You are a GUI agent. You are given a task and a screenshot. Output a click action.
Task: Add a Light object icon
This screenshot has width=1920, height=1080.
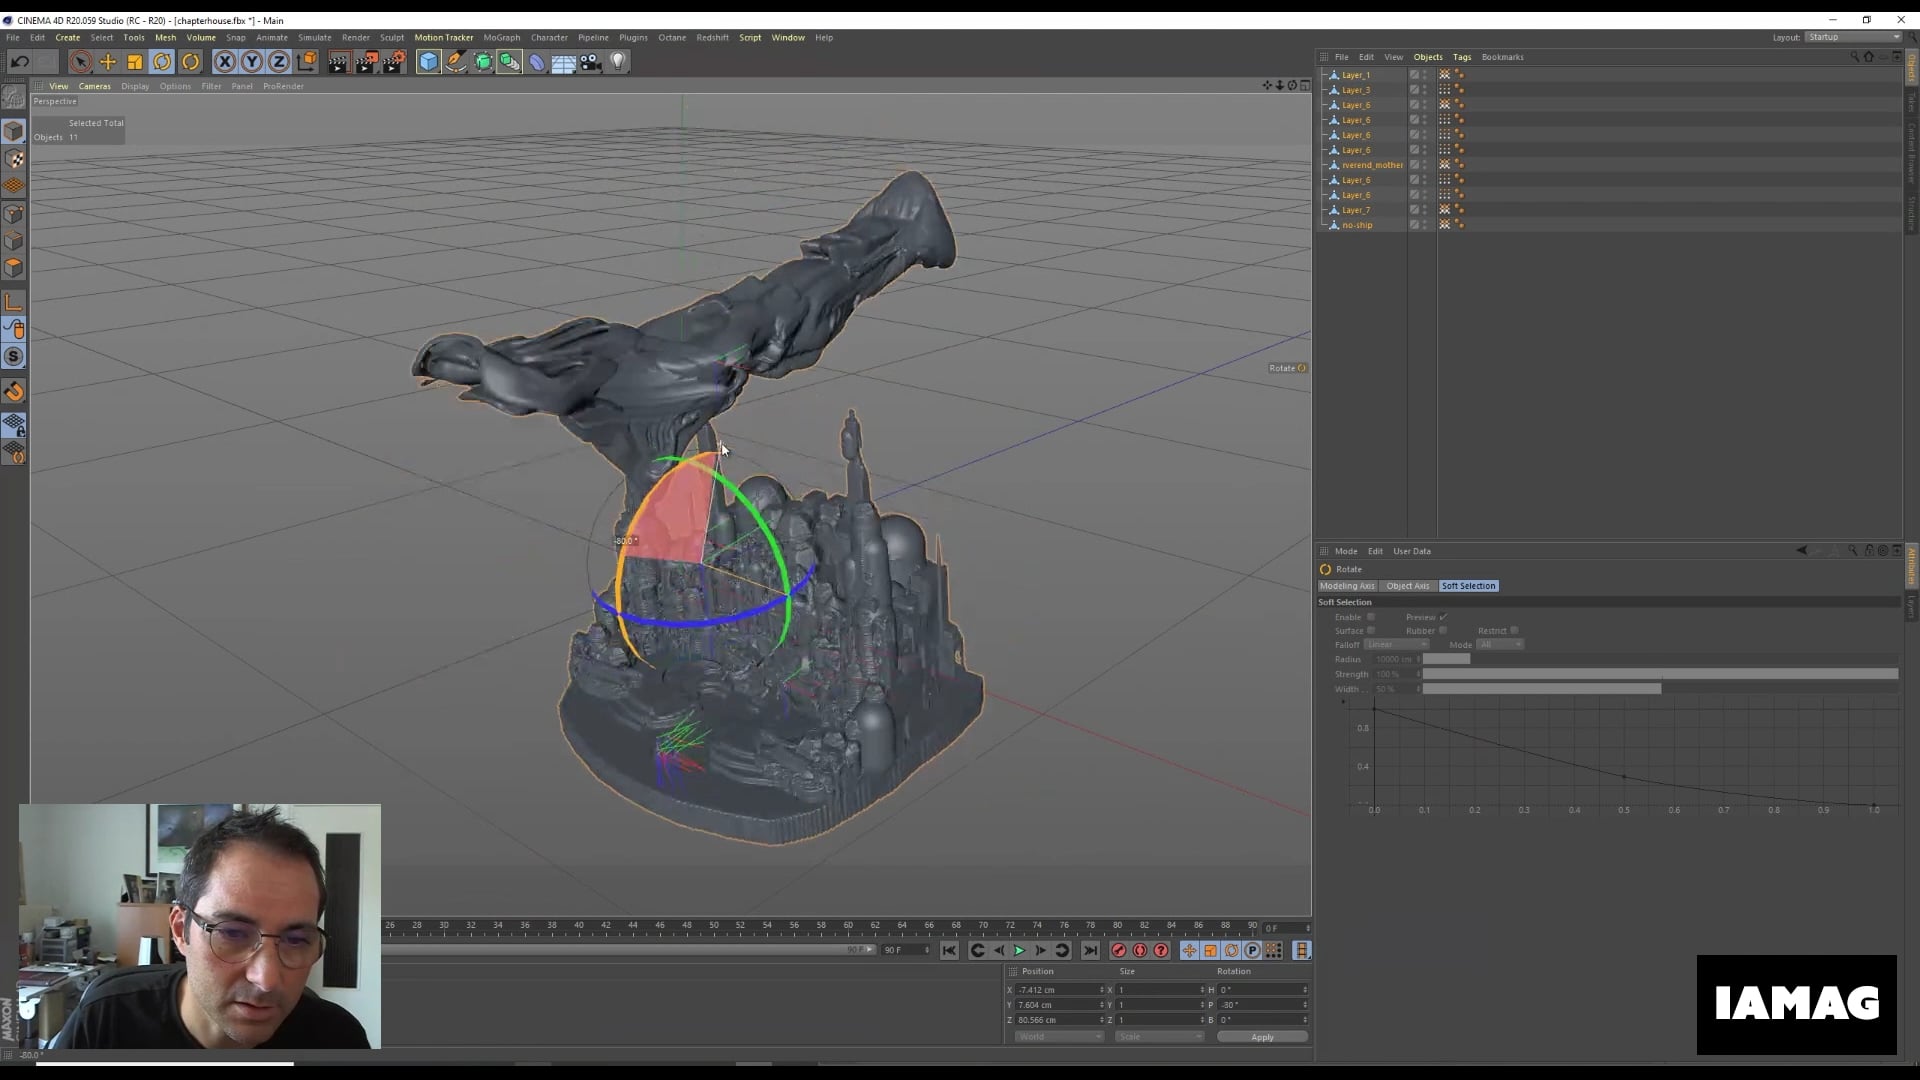(618, 62)
